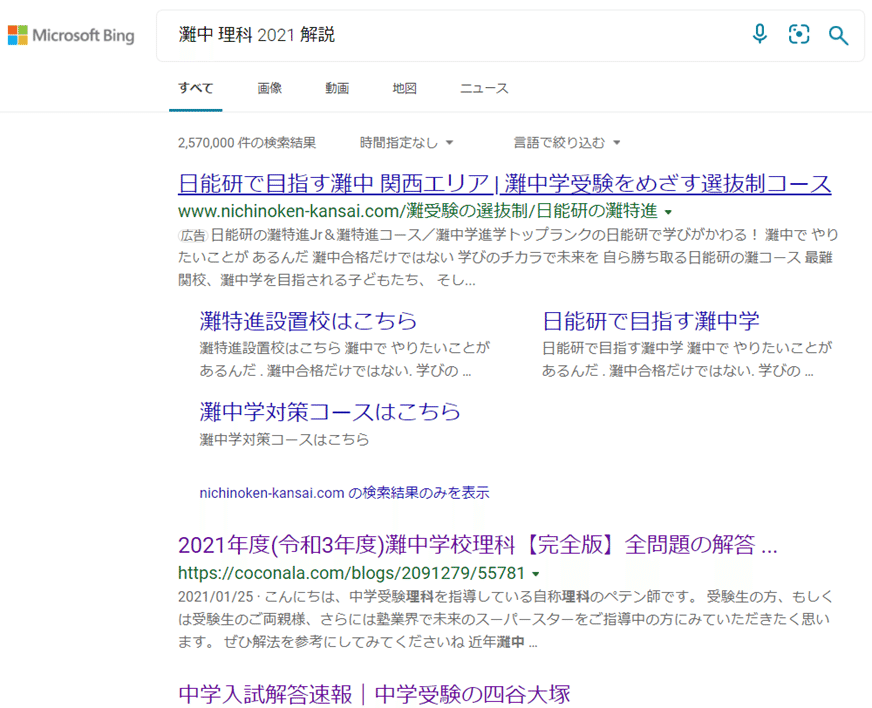Expand the 時間指定なし time filter
872x708 pixels.
407,143
